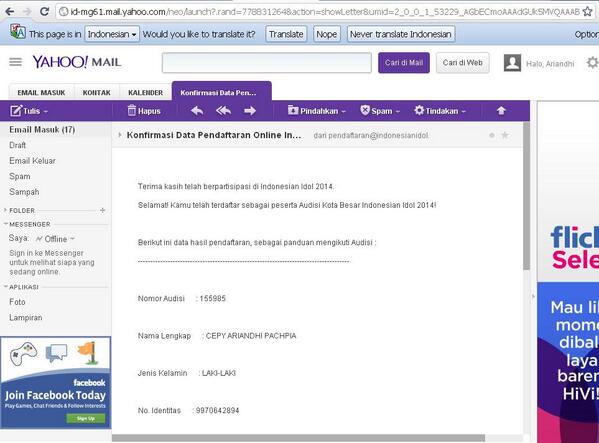Open the Lampiran application link
Screen dimensions: 599x443
26,317
